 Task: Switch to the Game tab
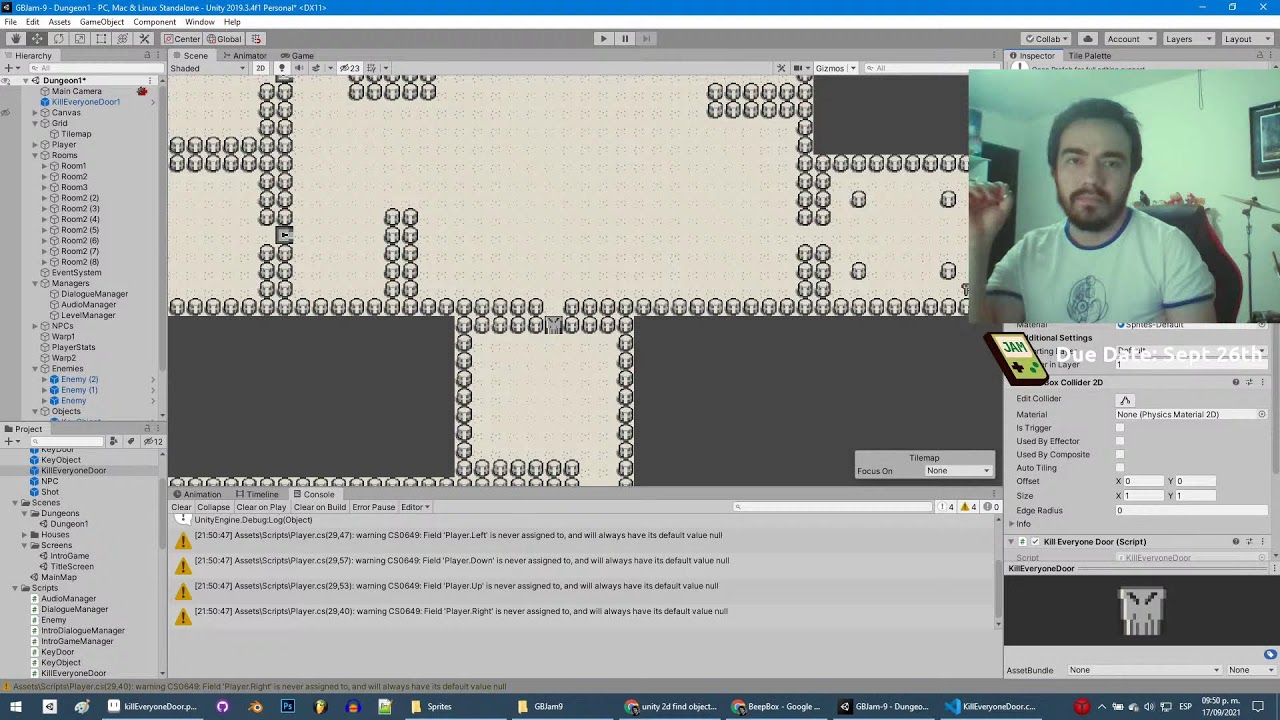coord(297,56)
